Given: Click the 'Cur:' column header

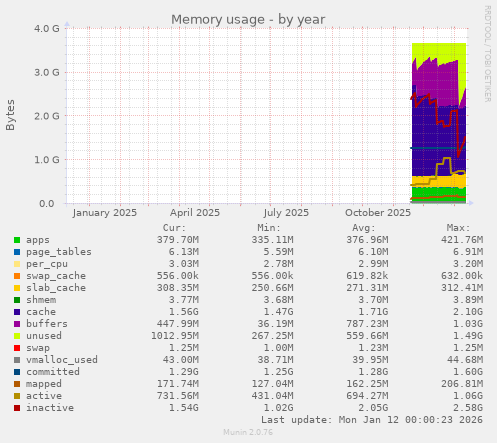Looking at the screenshot, I should point(174,228).
